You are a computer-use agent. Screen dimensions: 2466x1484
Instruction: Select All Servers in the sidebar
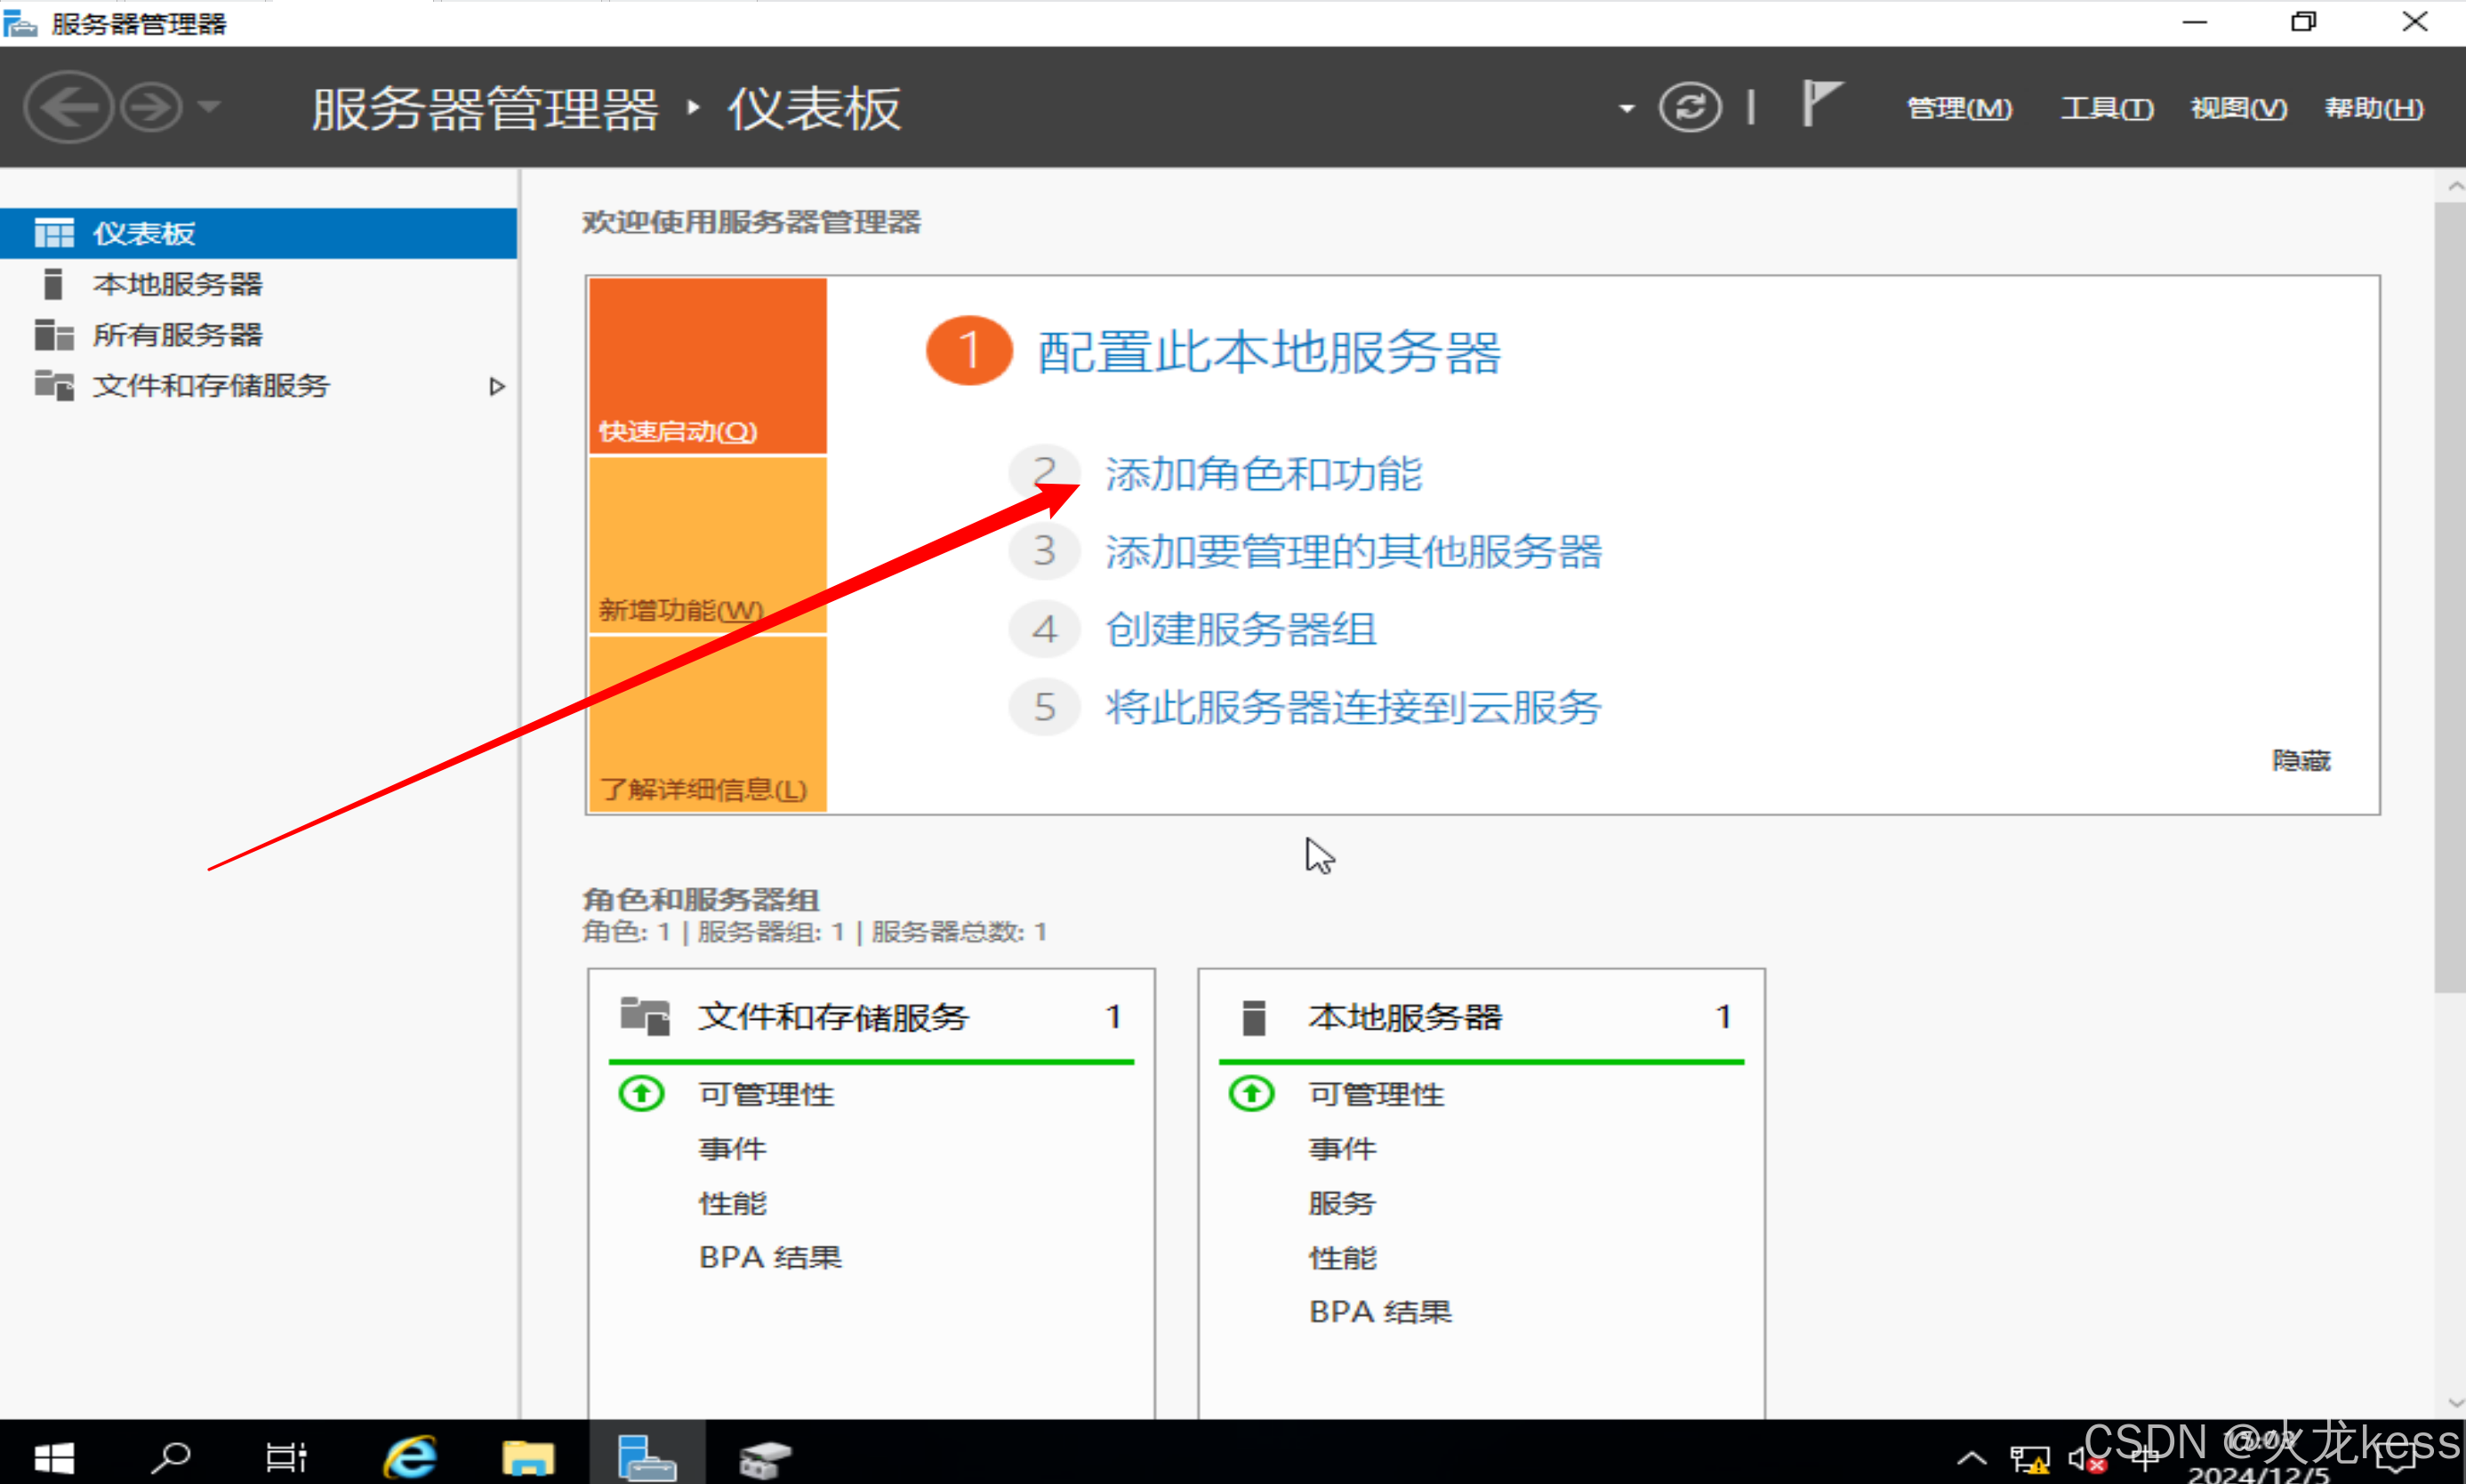(177, 335)
